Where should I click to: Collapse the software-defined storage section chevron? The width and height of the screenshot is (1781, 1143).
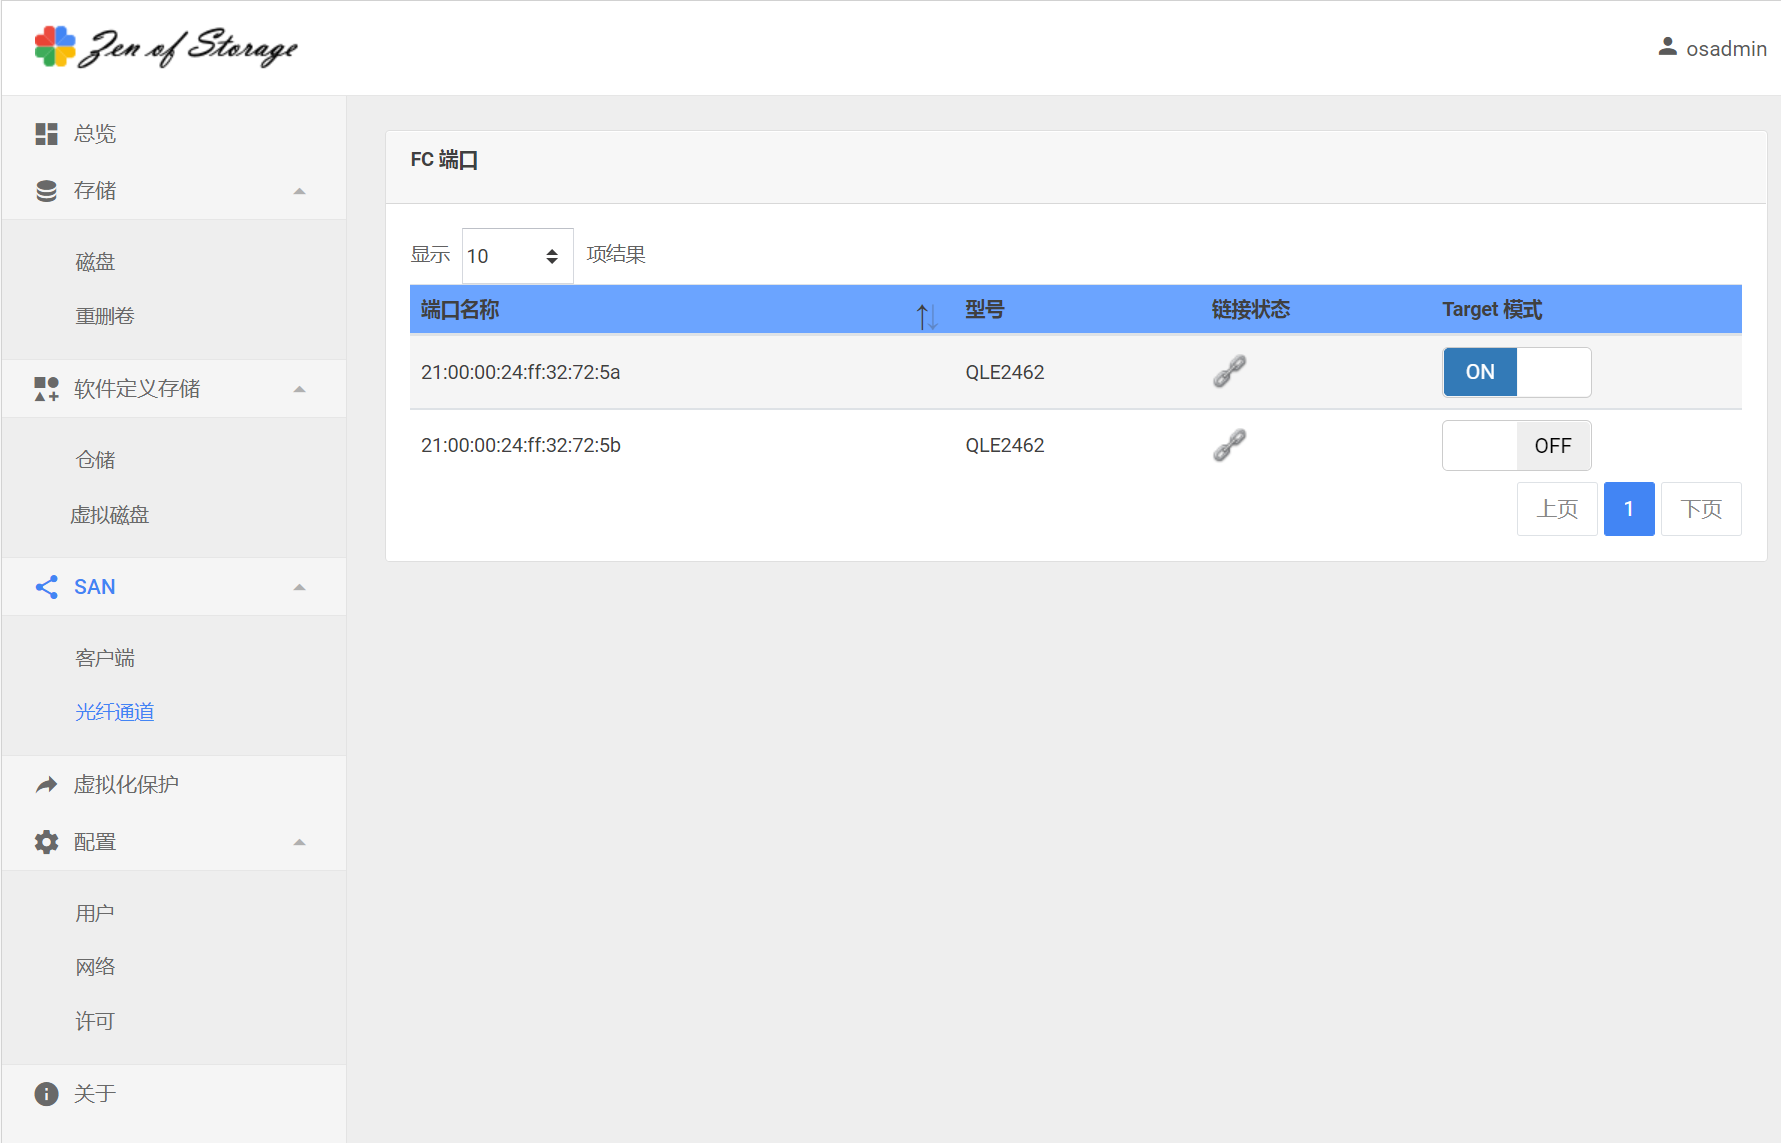[299, 389]
